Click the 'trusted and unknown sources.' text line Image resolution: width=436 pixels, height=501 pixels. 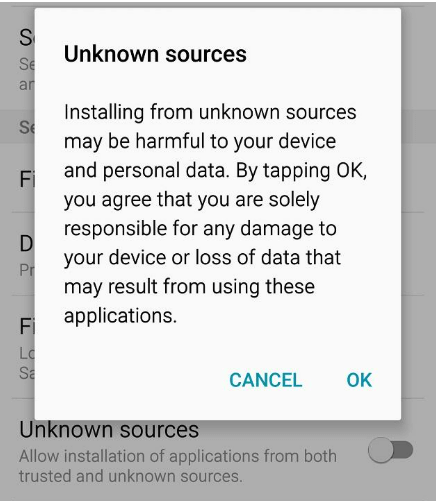coord(131,476)
